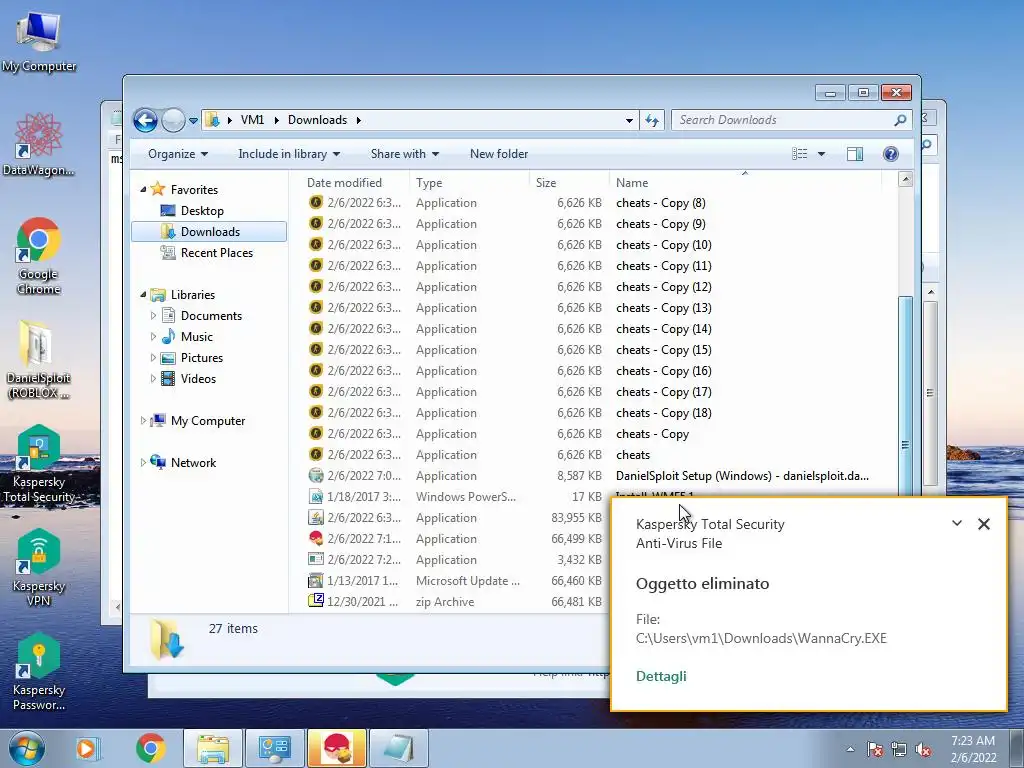Click the Explorer Forward navigation button

point(173,120)
